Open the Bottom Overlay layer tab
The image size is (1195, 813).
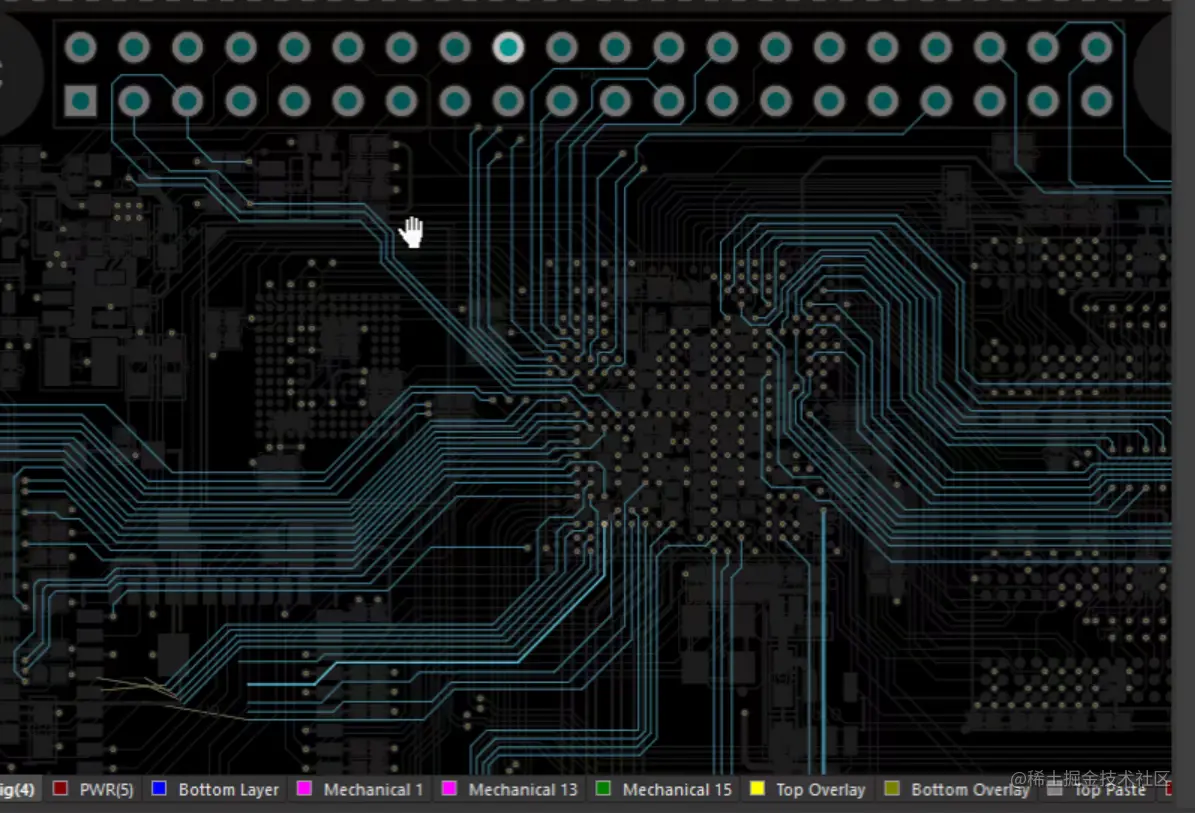[x=957, y=789]
